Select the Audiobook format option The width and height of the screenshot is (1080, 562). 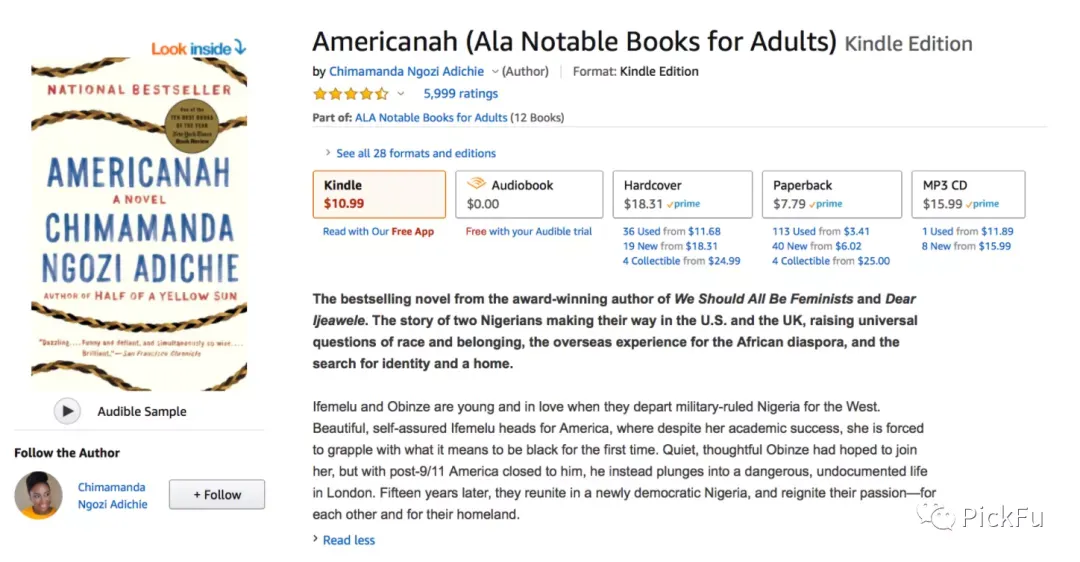(529, 194)
